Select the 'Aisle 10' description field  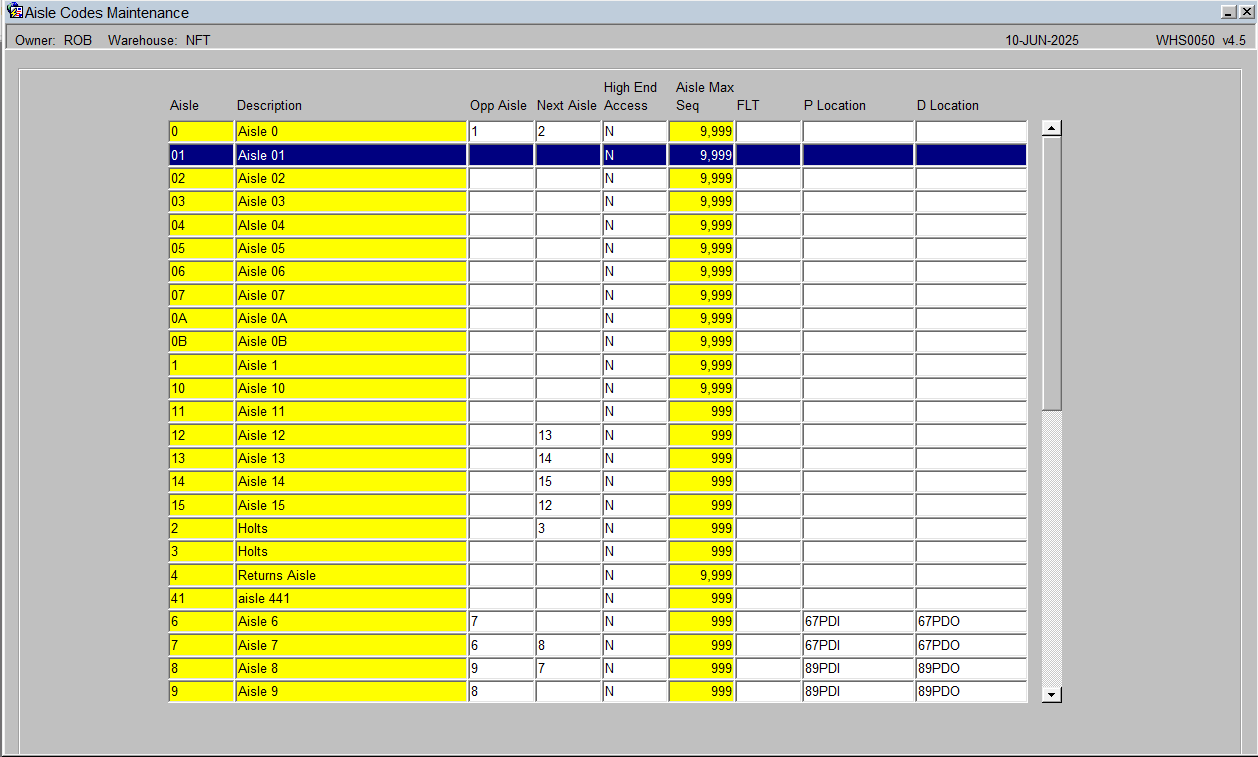pyautogui.click(x=351, y=388)
